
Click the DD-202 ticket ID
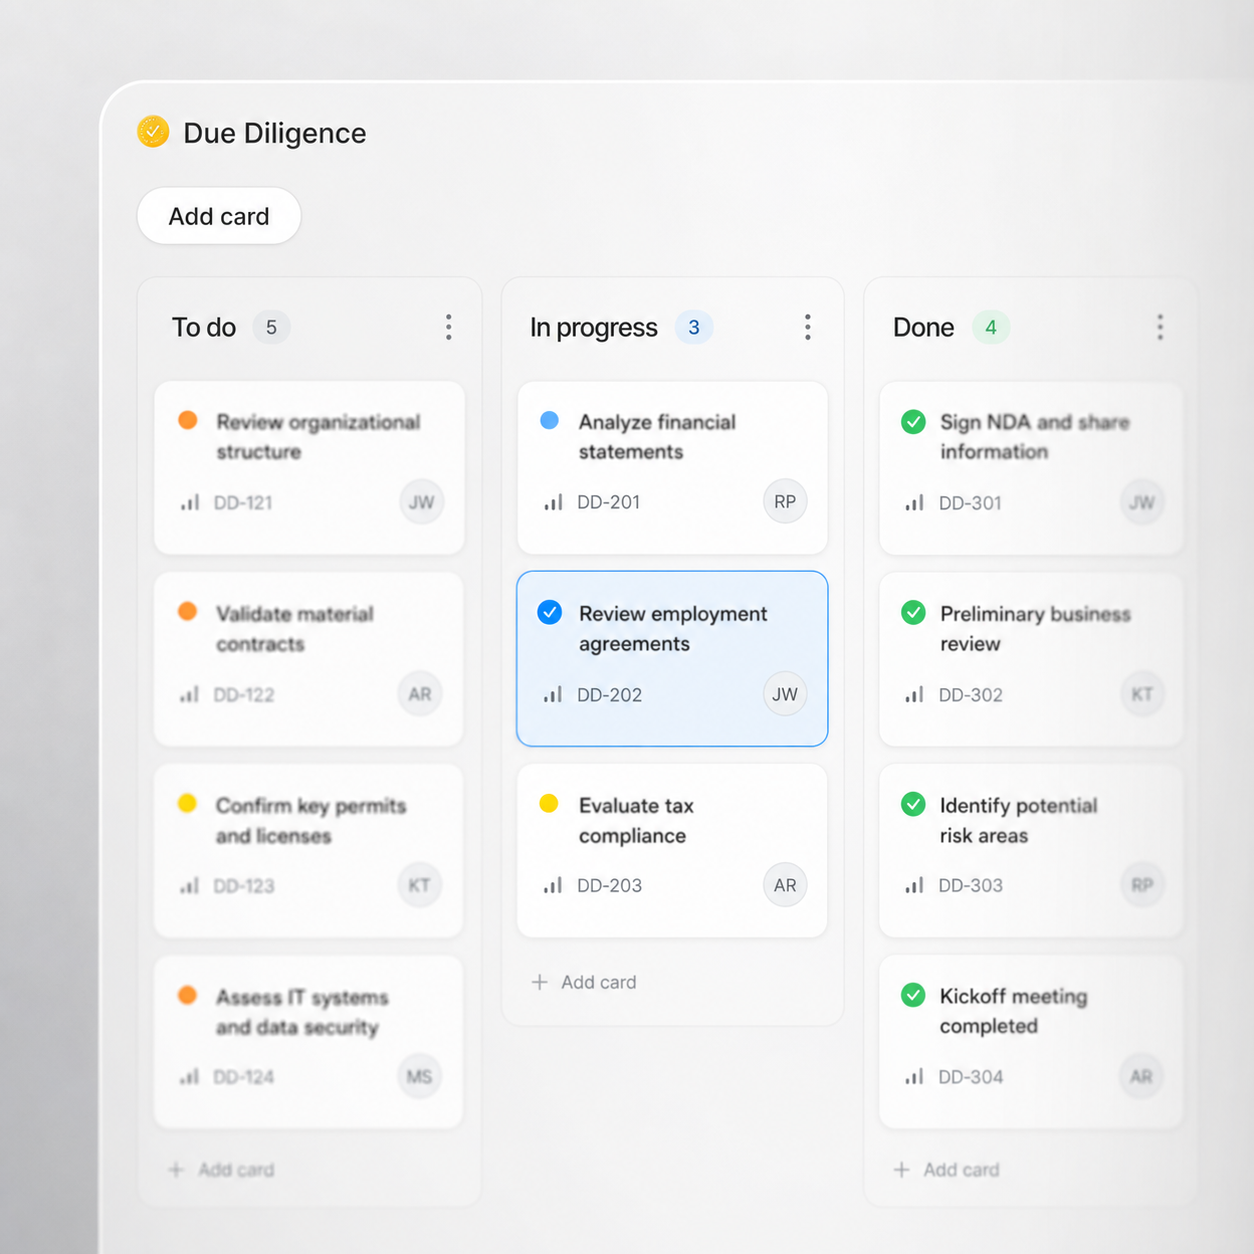coord(609,694)
